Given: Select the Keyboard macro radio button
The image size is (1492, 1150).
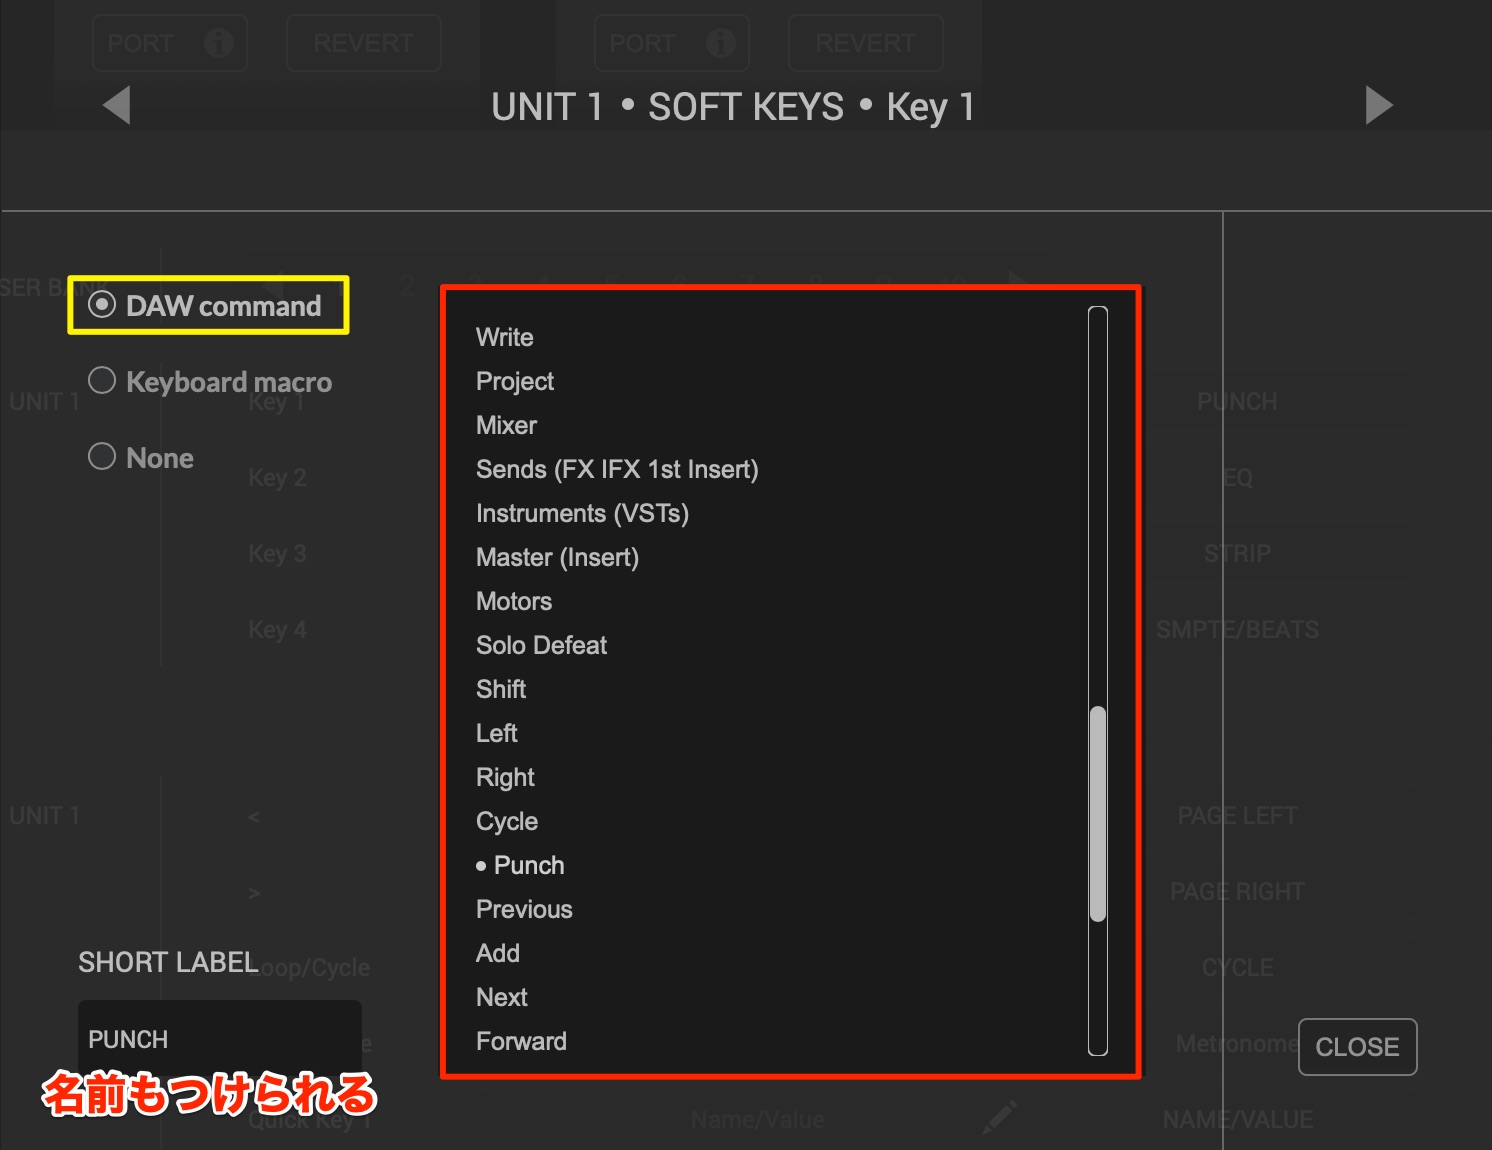Looking at the screenshot, I should 102,380.
